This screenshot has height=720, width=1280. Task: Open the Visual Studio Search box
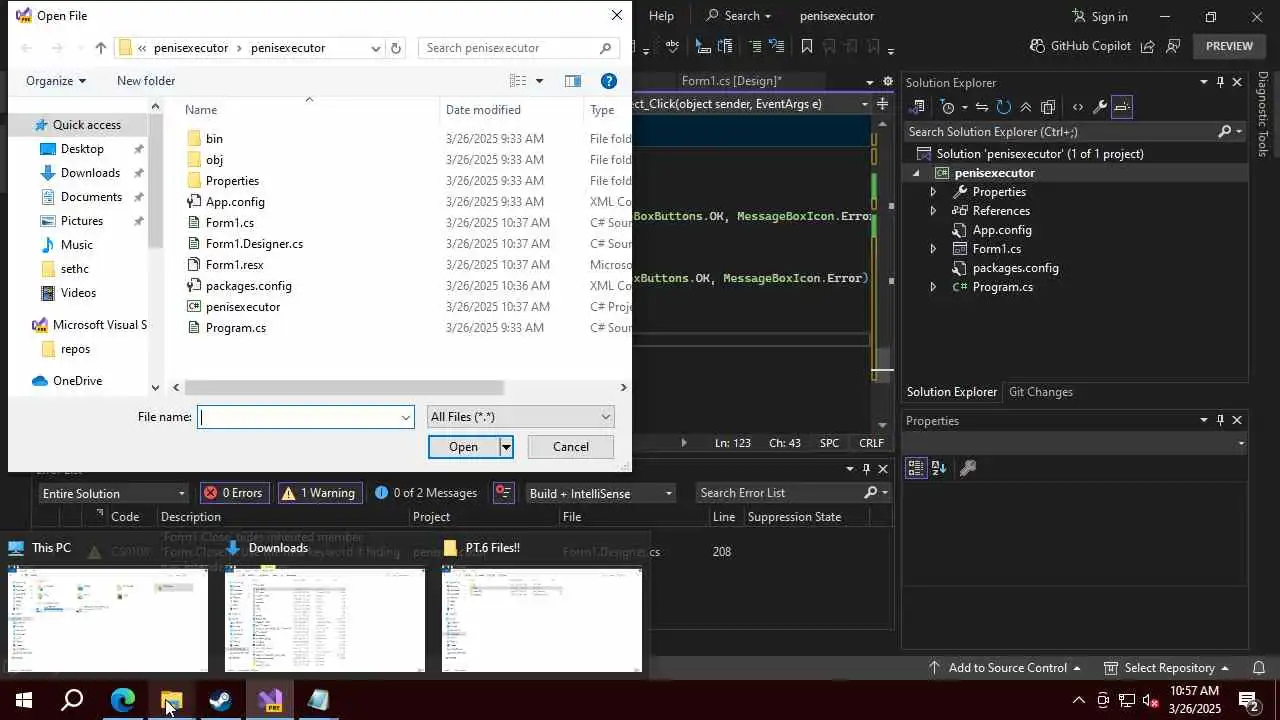[x=738, y=16]
